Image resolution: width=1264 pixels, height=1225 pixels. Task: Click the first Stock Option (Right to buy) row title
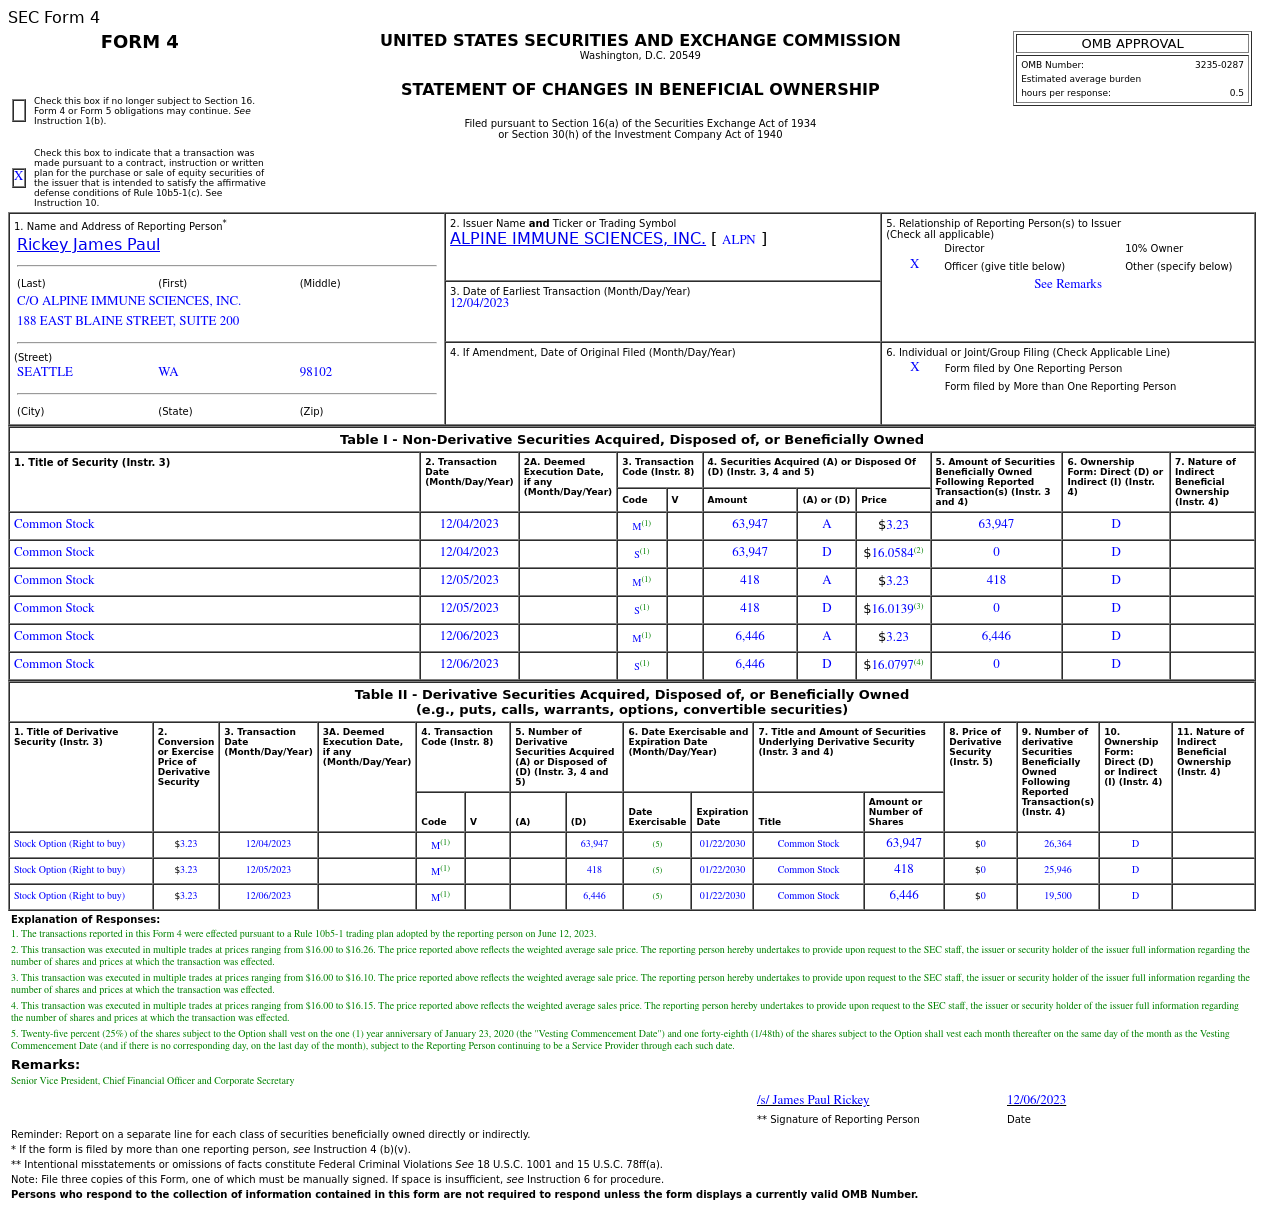[70, 844]
